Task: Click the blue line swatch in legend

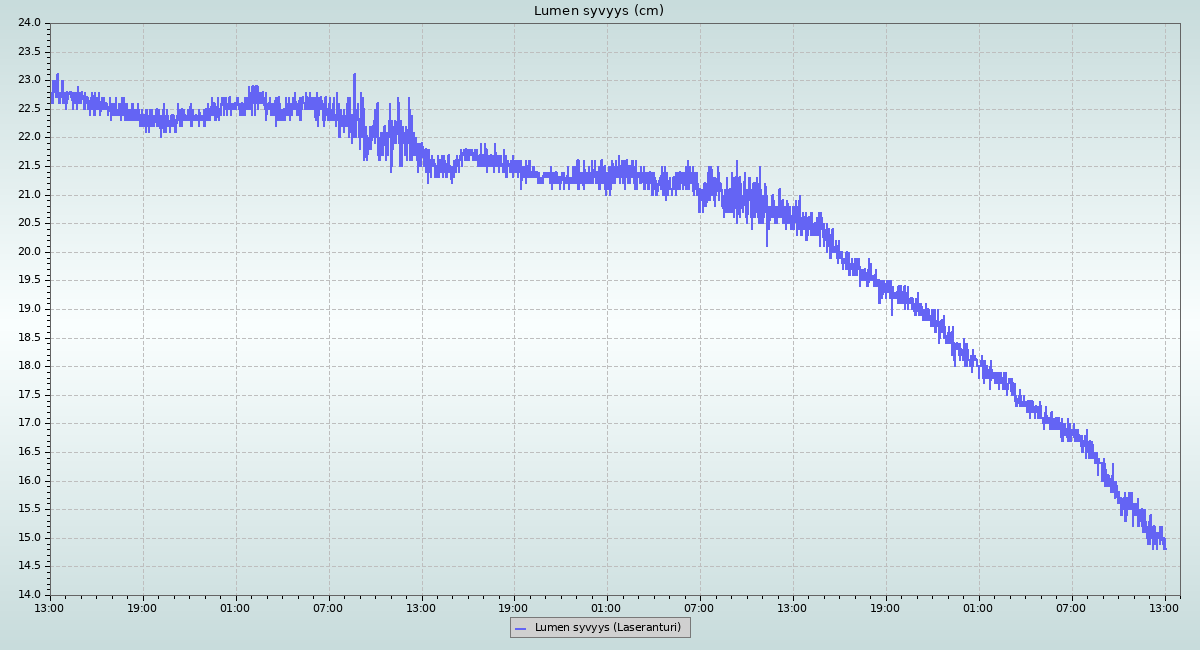Action: click(520, 628)
